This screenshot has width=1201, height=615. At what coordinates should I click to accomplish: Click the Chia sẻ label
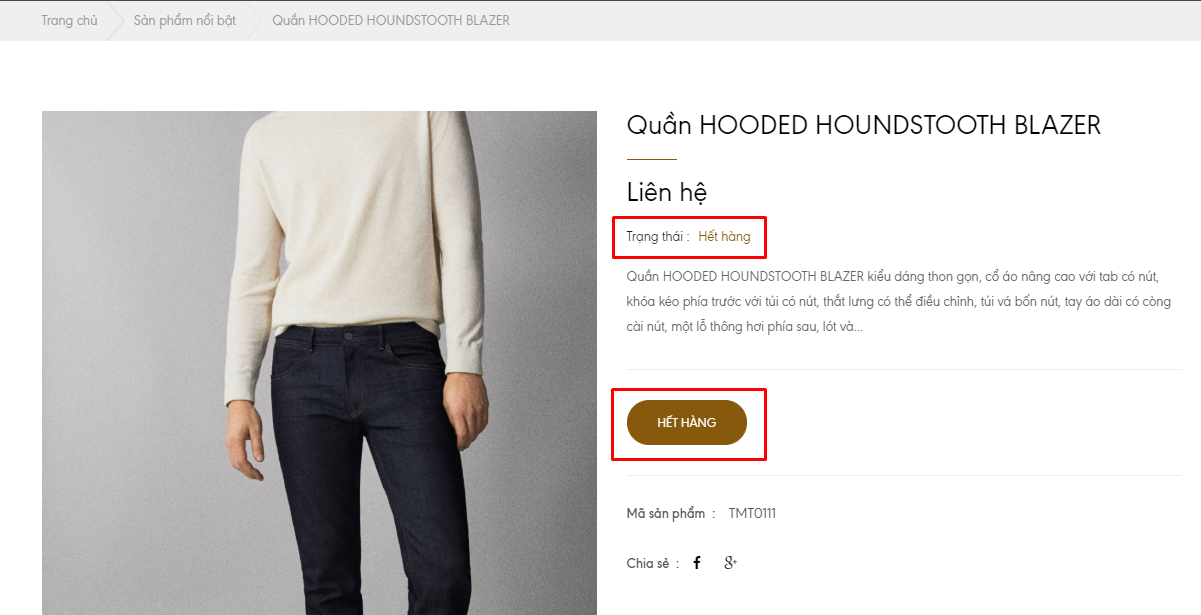653,563
